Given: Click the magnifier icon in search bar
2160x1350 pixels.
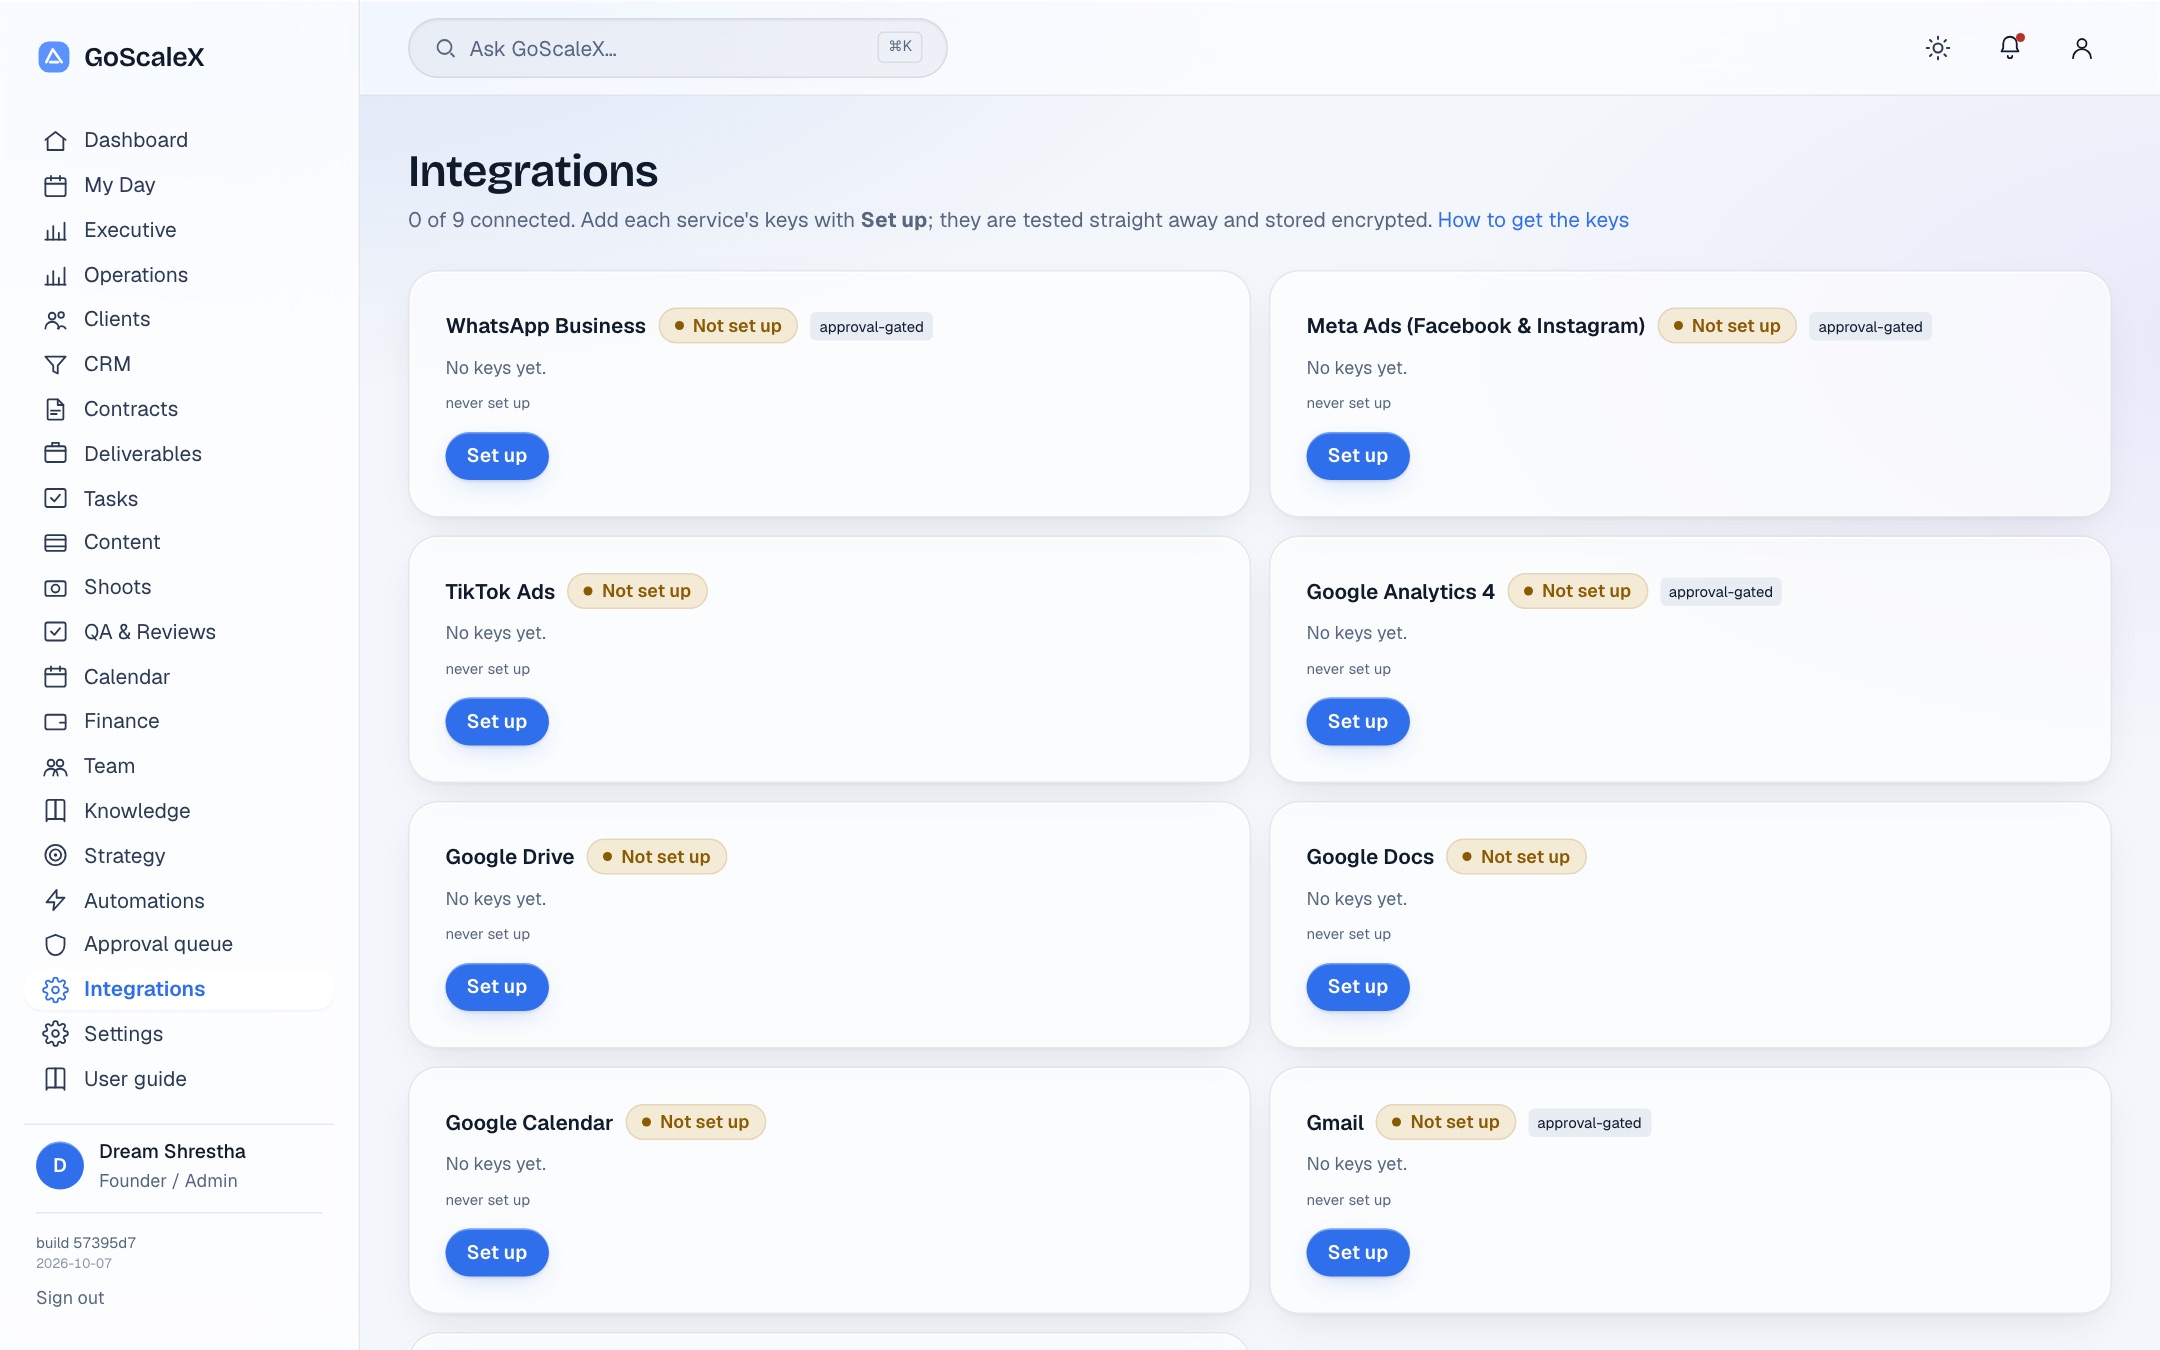Looking at the screenshot, I should (x=446, y=48).
